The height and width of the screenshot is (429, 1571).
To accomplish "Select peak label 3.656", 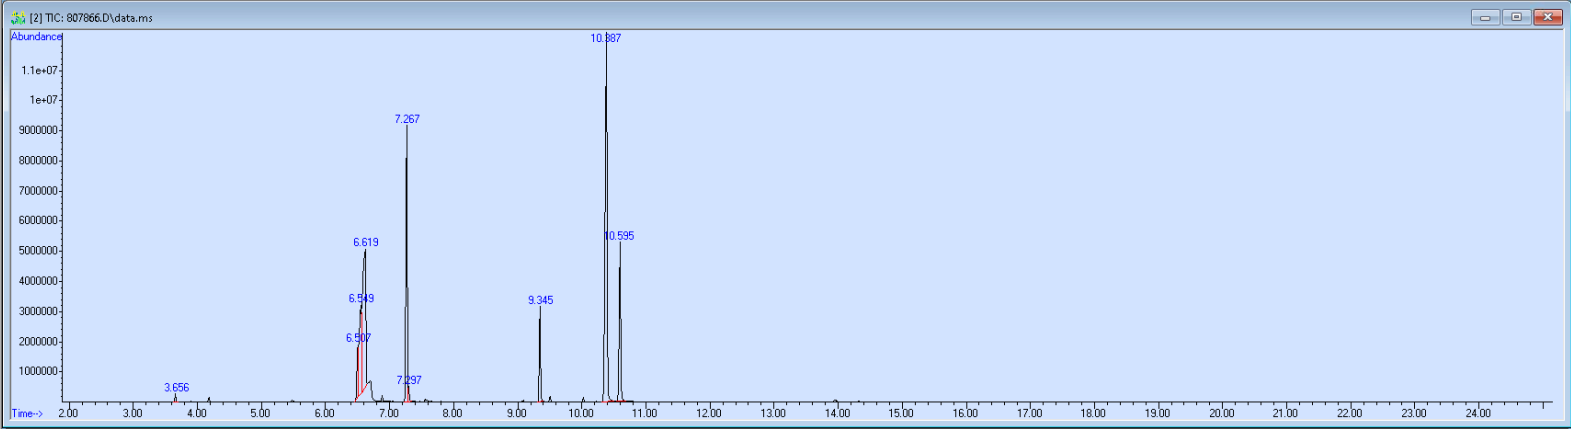I will [176, 387].
